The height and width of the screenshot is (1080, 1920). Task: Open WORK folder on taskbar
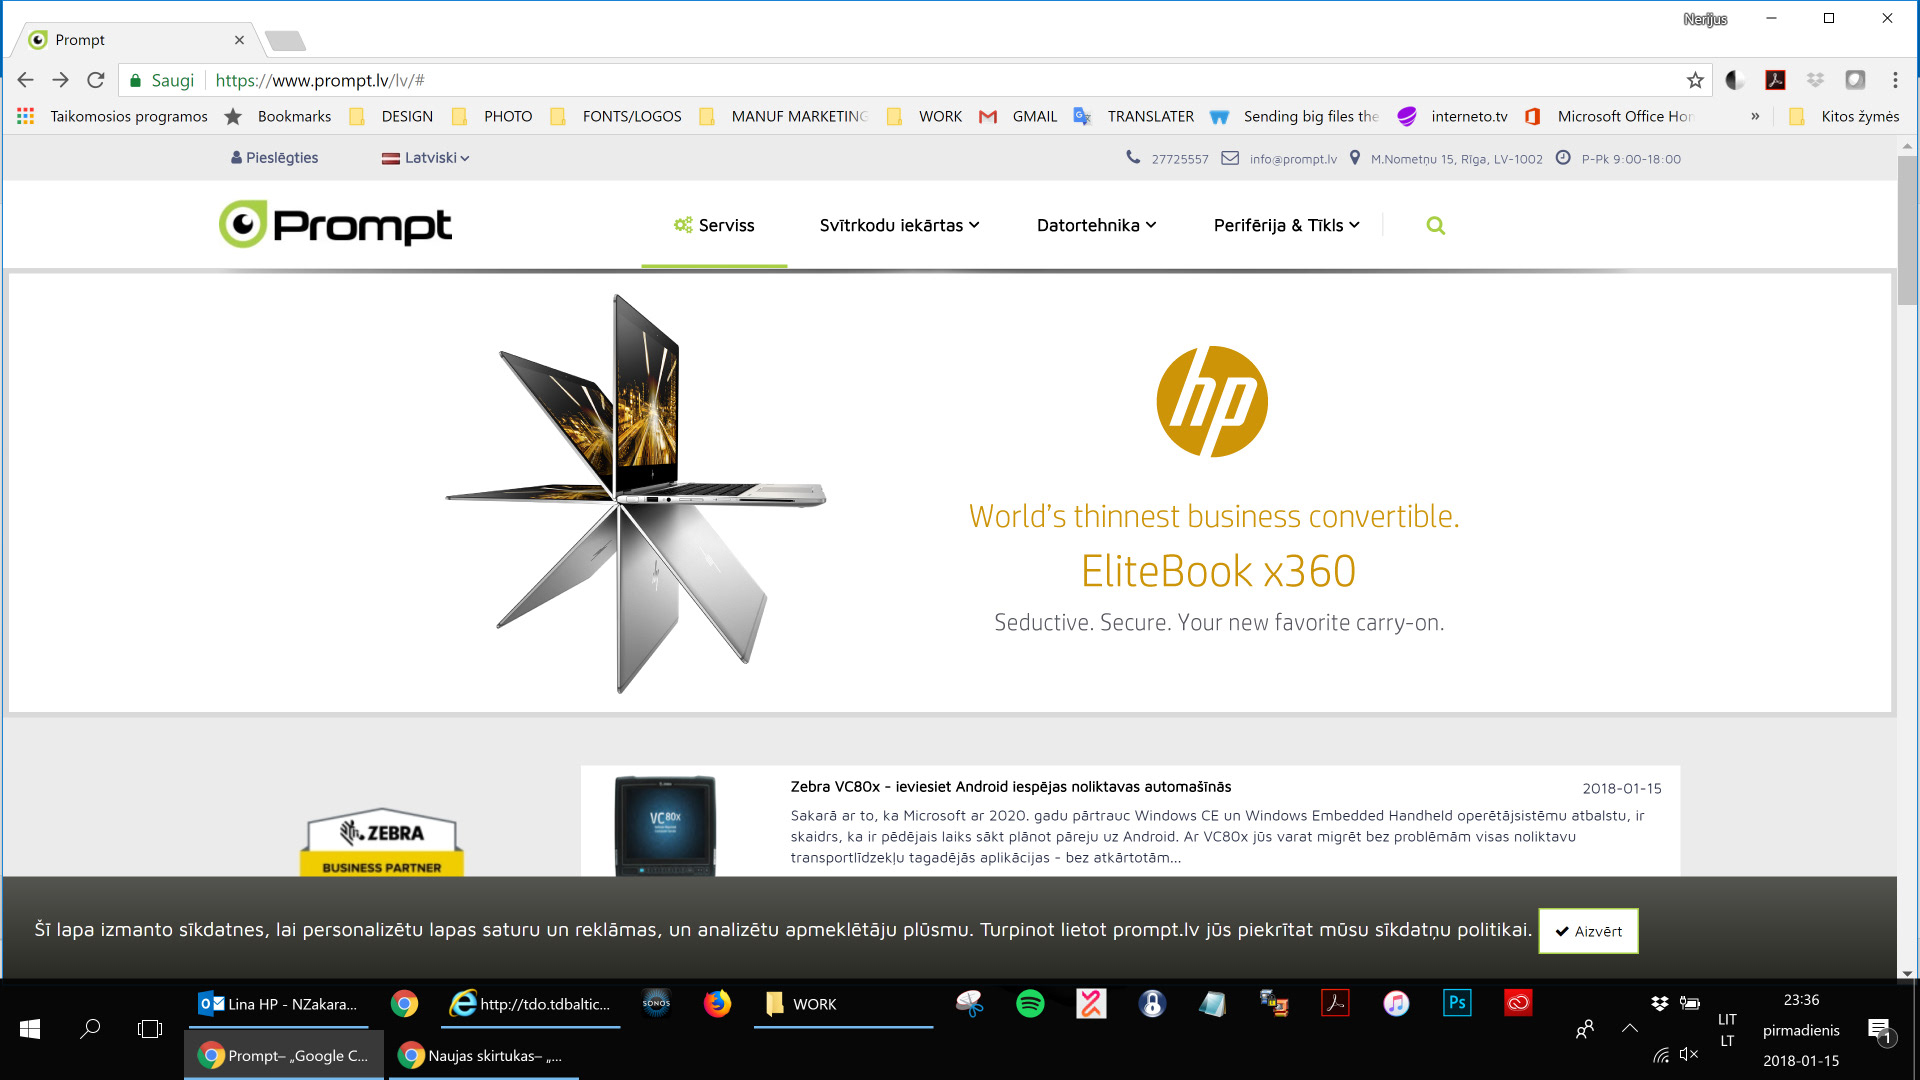[843, 1004]
